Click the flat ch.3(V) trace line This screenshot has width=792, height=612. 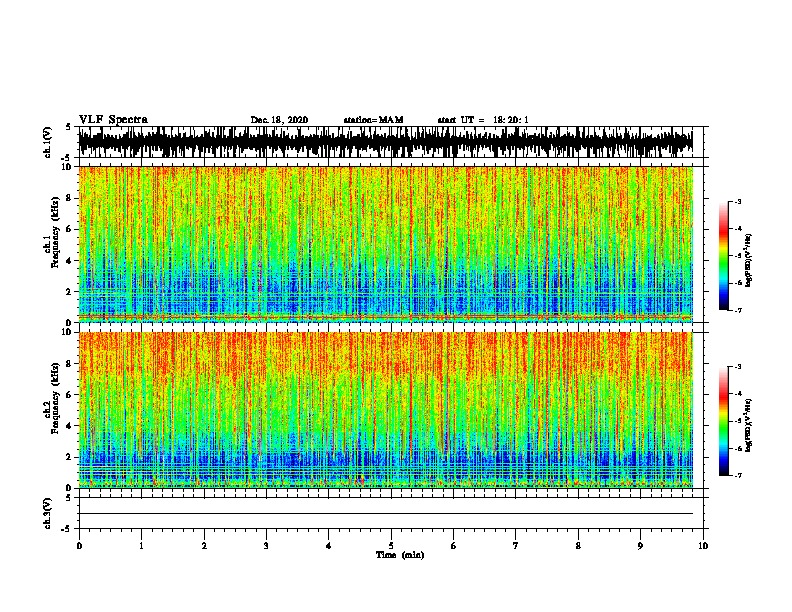385,514
